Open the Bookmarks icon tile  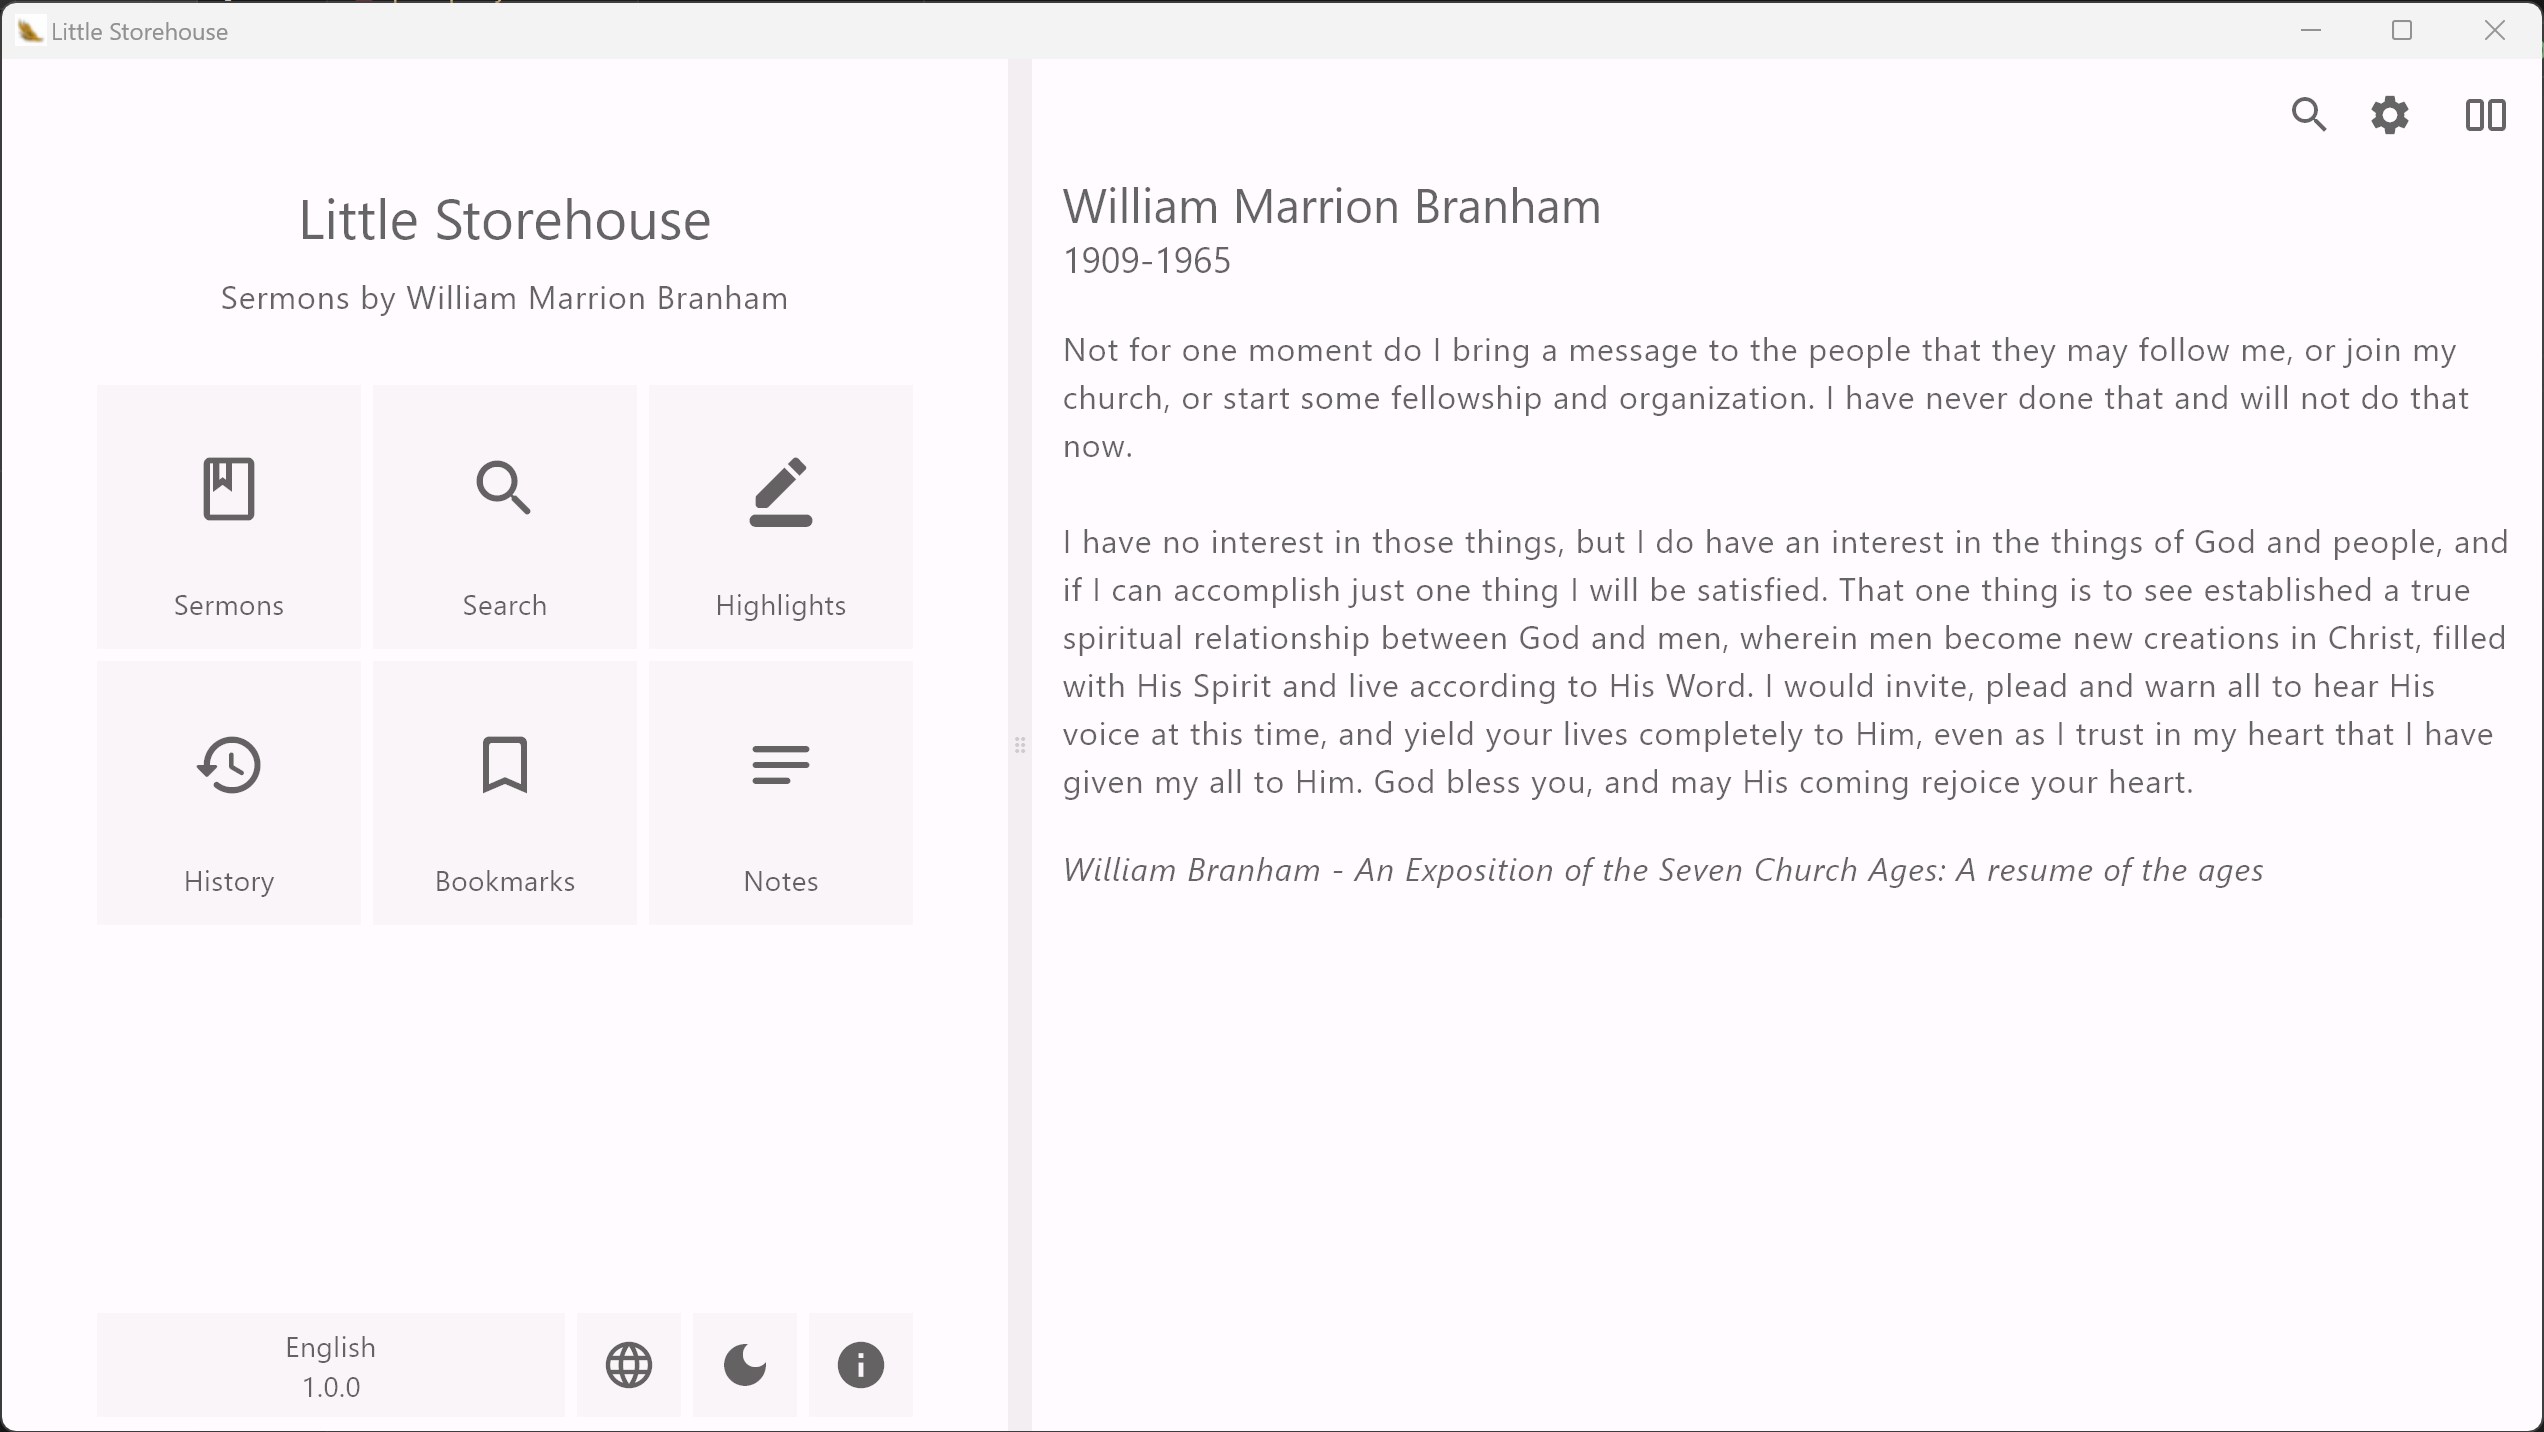coord(504,793)
